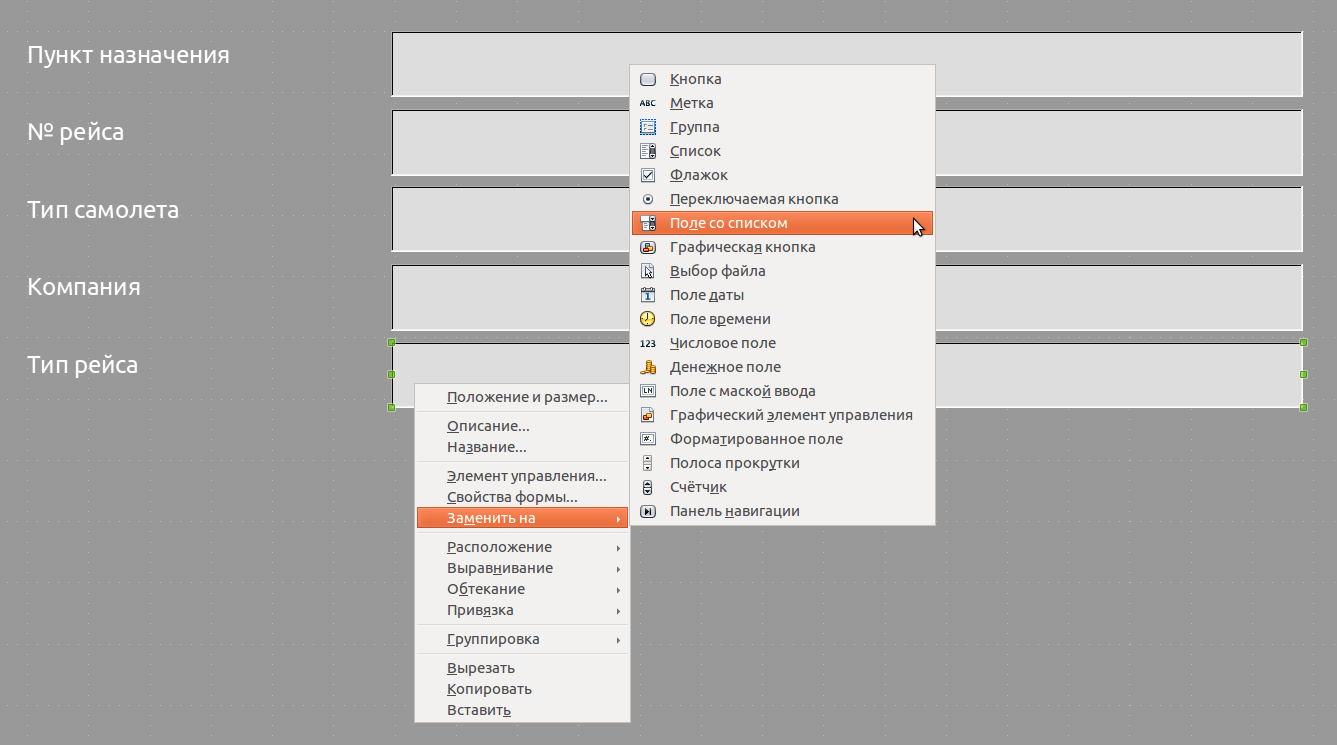Expand the Обтекание submenu

pos(522,589)
